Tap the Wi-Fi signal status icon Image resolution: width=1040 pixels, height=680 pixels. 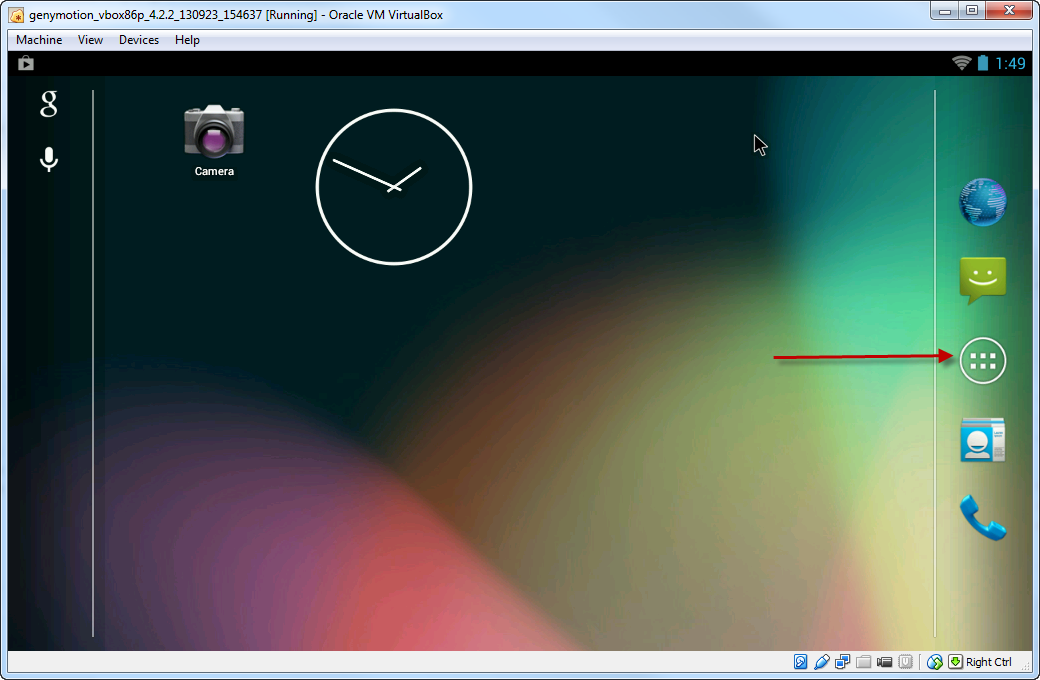(x=962, y=63)
